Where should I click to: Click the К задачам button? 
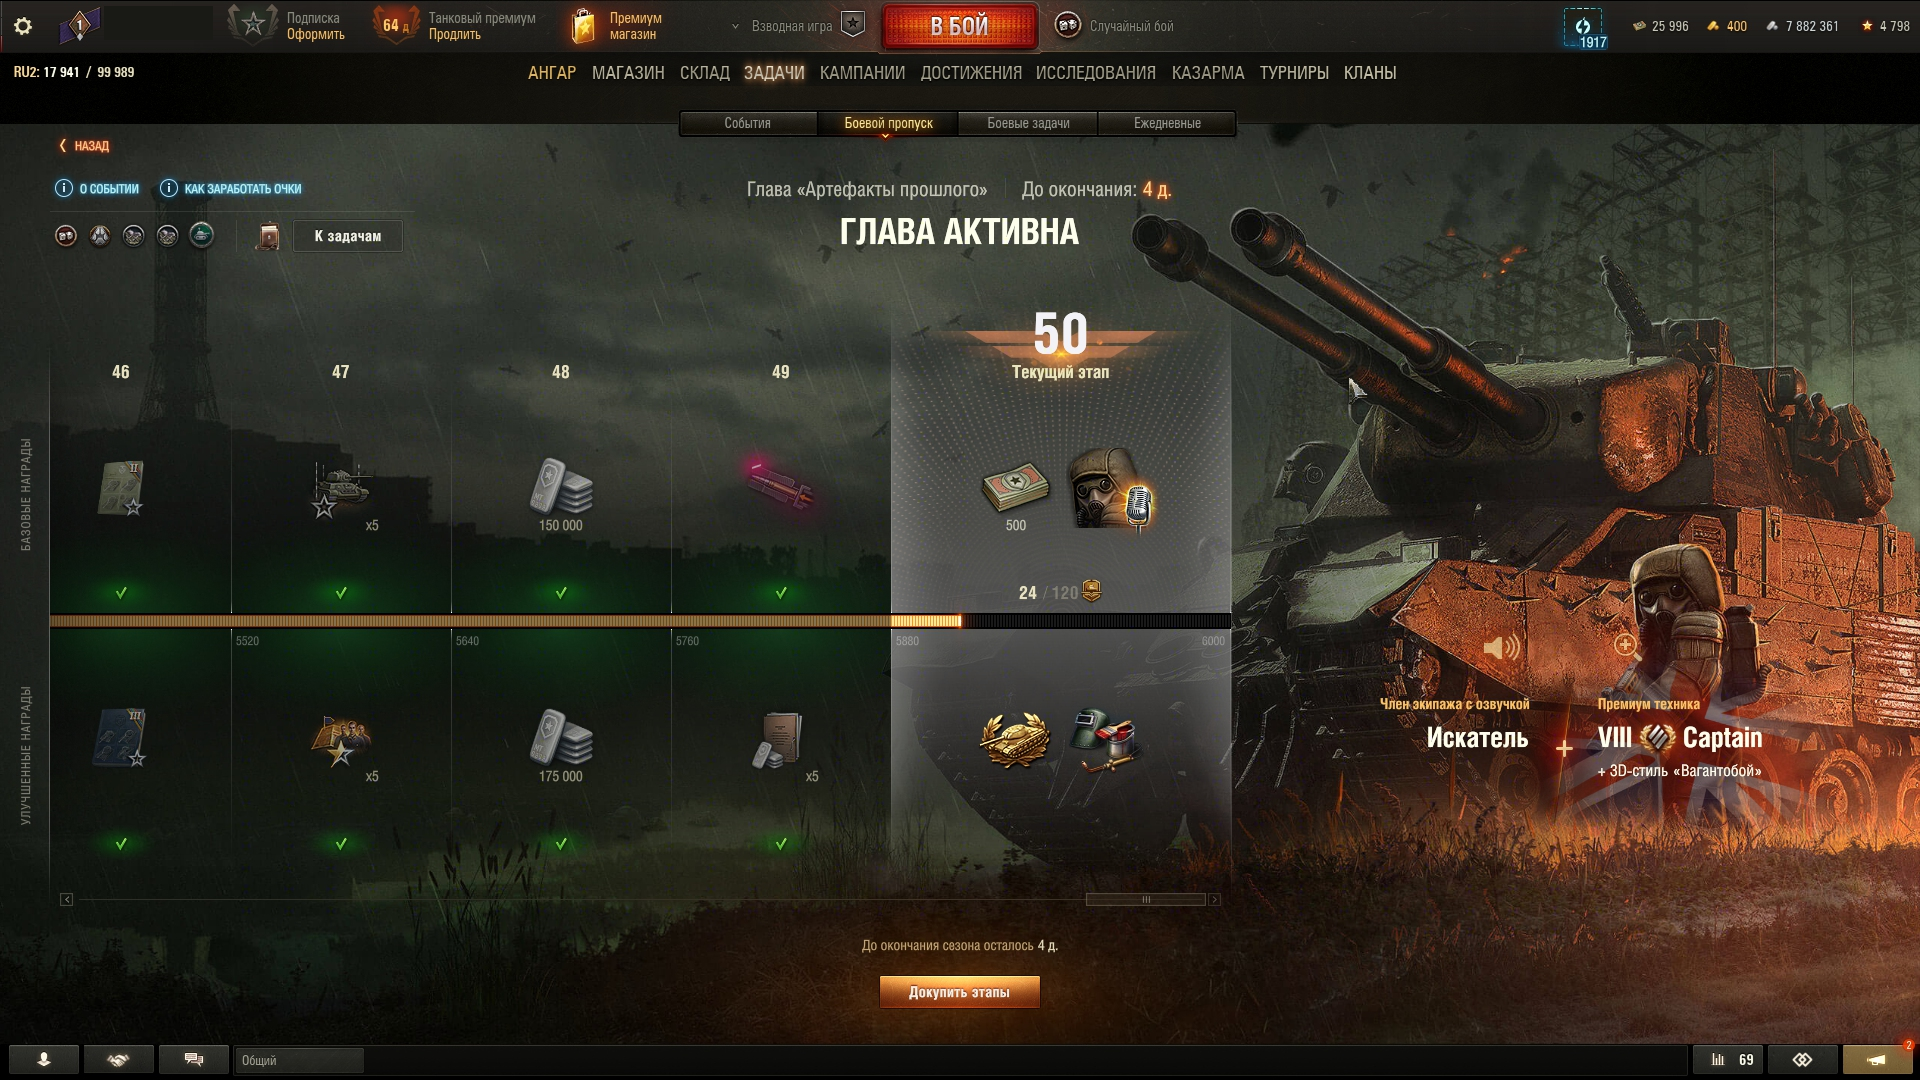[x=348, y=236]
